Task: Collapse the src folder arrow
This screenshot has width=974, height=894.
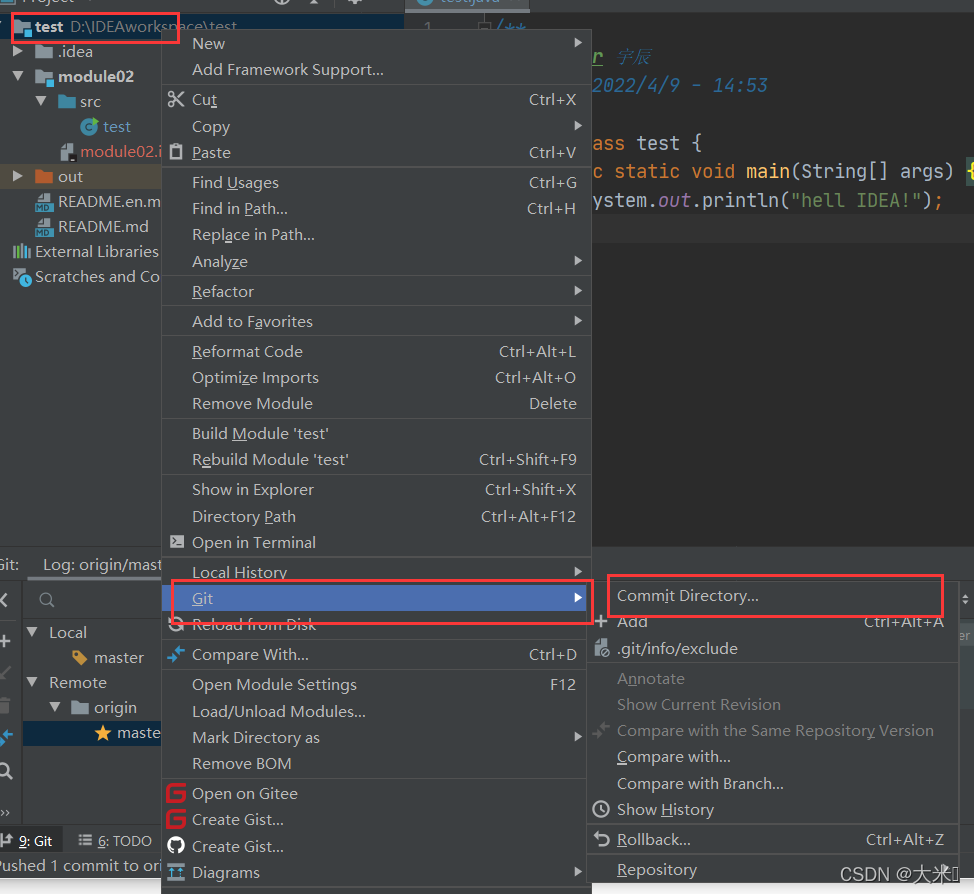Action: coord(41,101)
